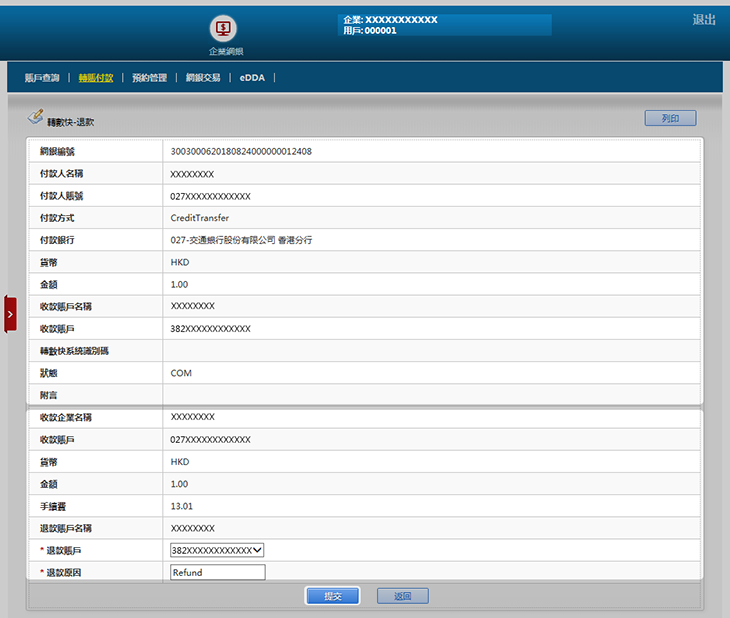Click the pencil icon beside 轉數快-退款

[35, 118]
